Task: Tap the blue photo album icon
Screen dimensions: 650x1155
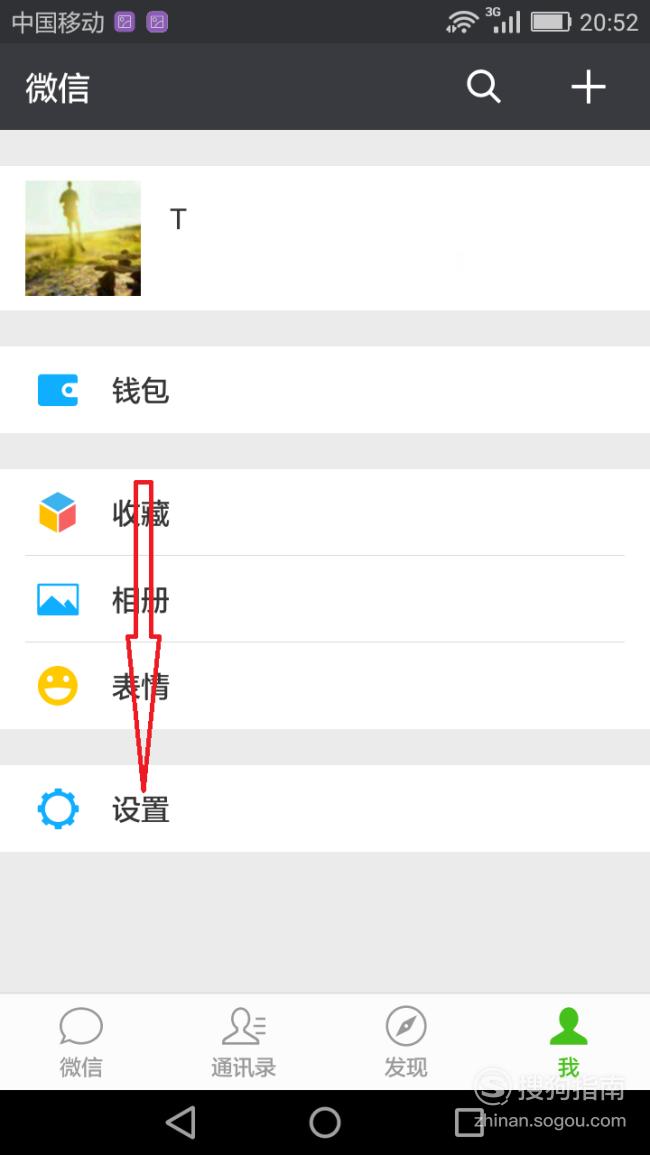Action: [57, 600]
